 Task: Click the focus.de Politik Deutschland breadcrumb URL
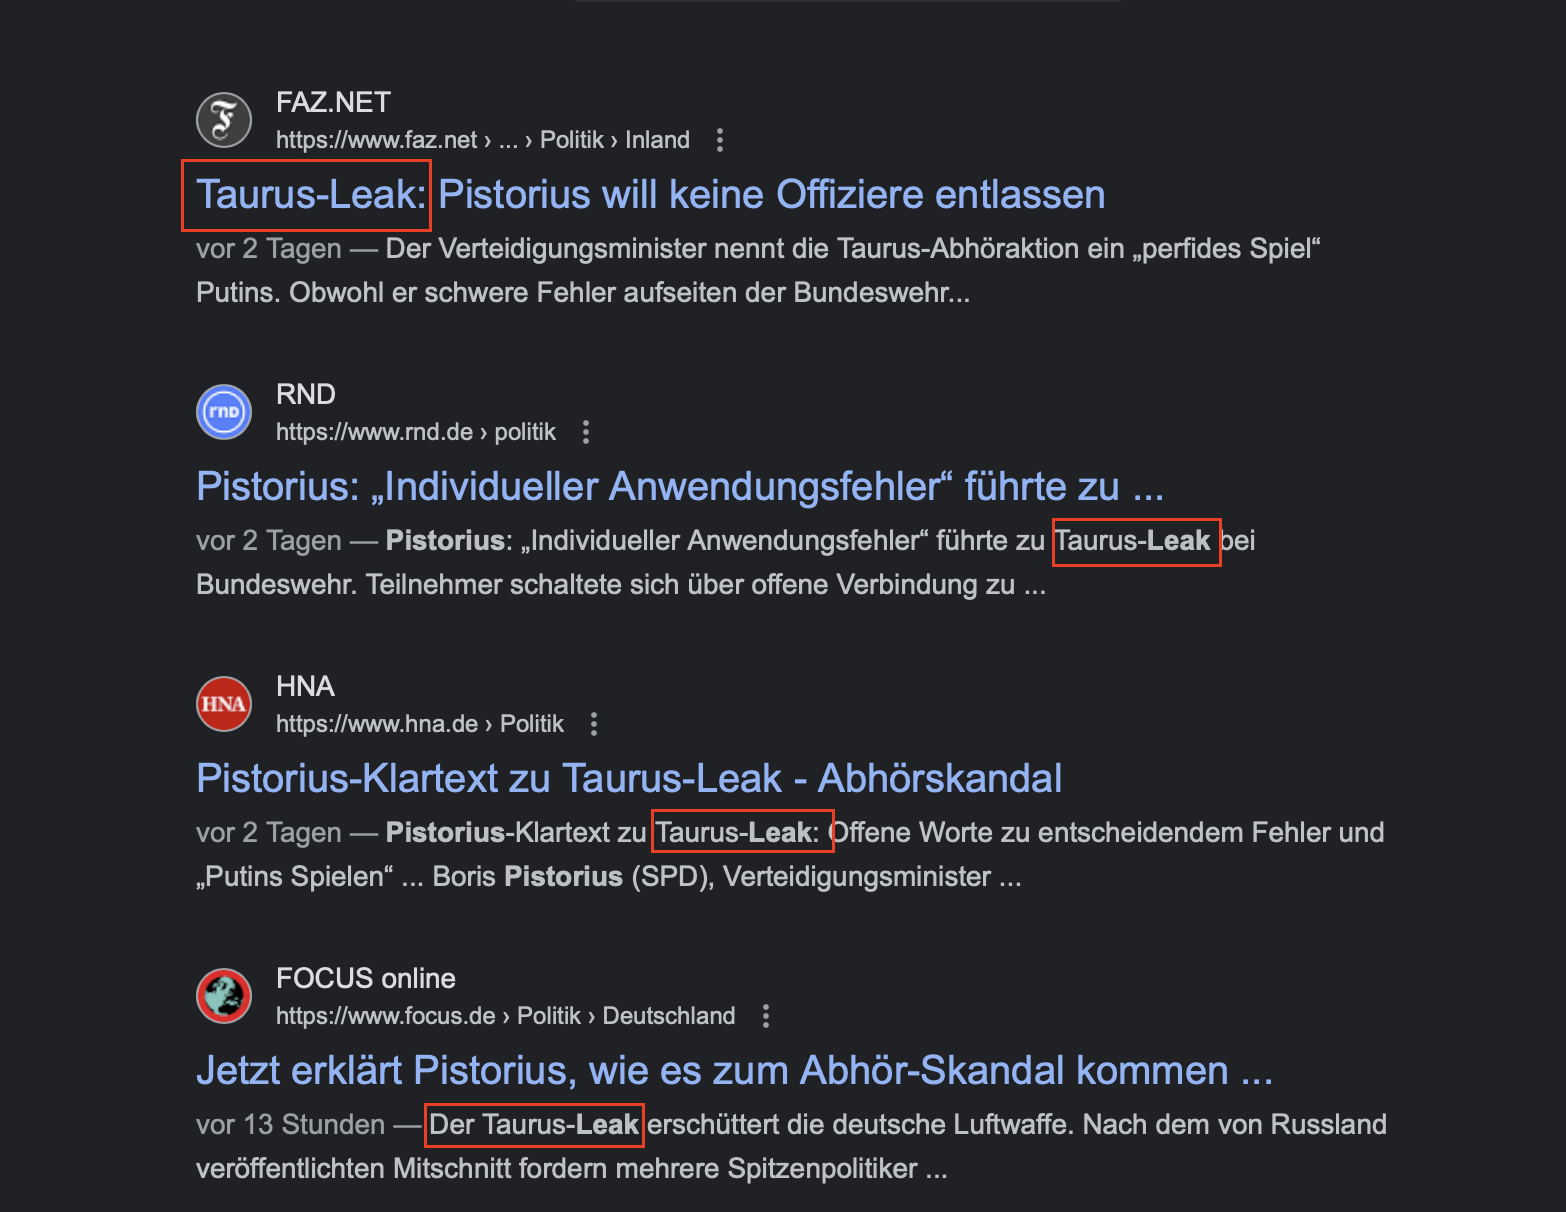click(x=506, y=1016)
